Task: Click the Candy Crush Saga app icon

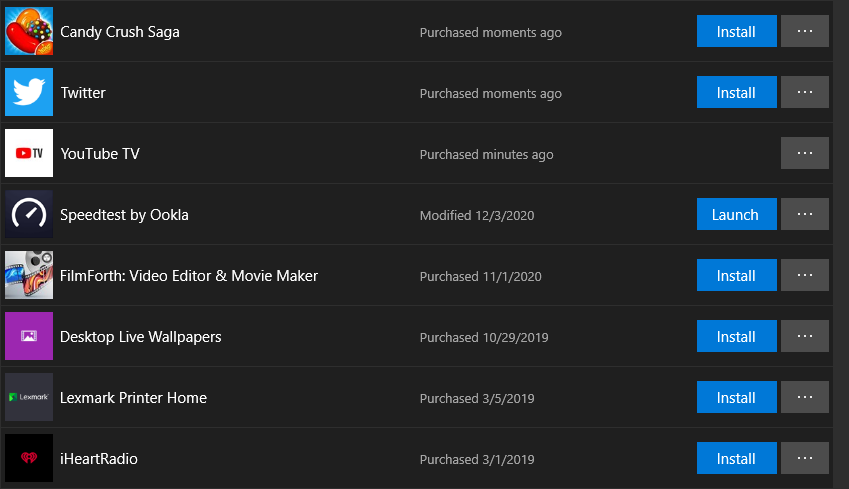Action: click(29, 31)
